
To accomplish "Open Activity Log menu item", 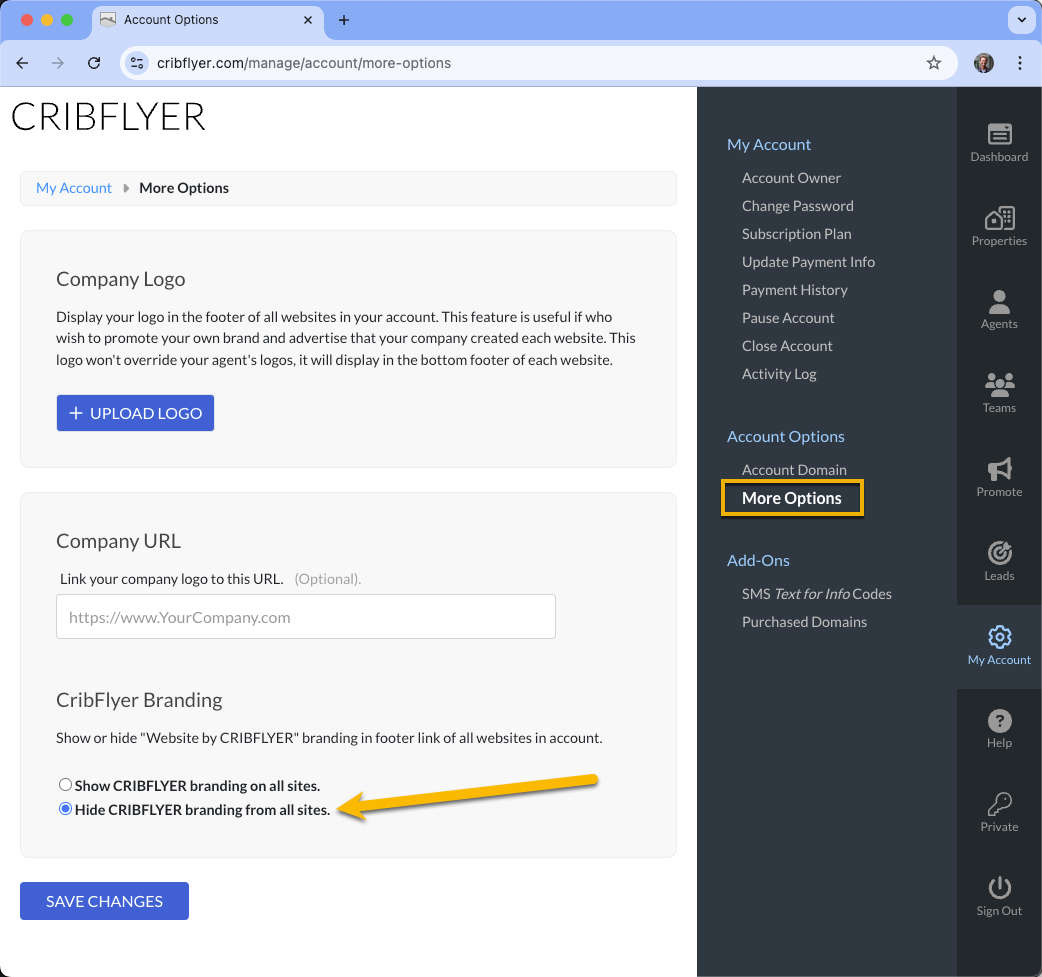I will (779, 374).
